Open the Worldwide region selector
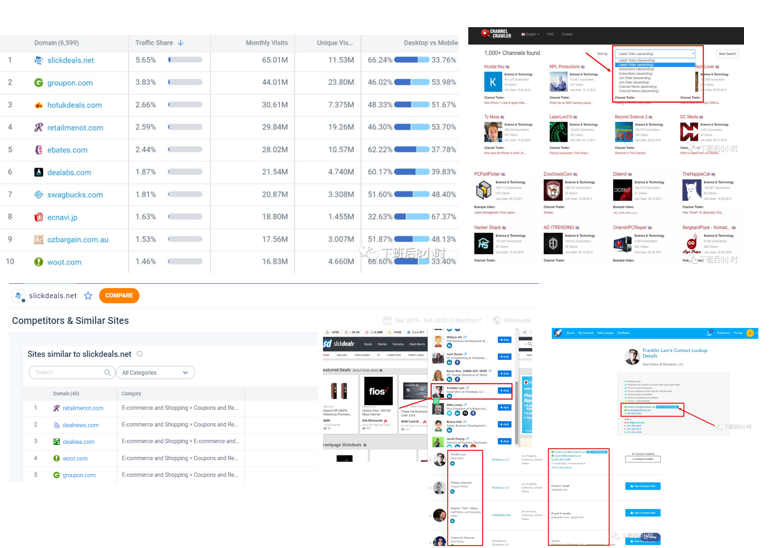This screenshot has height=548, width=779. pyautogui.click(x=512, y=320)
